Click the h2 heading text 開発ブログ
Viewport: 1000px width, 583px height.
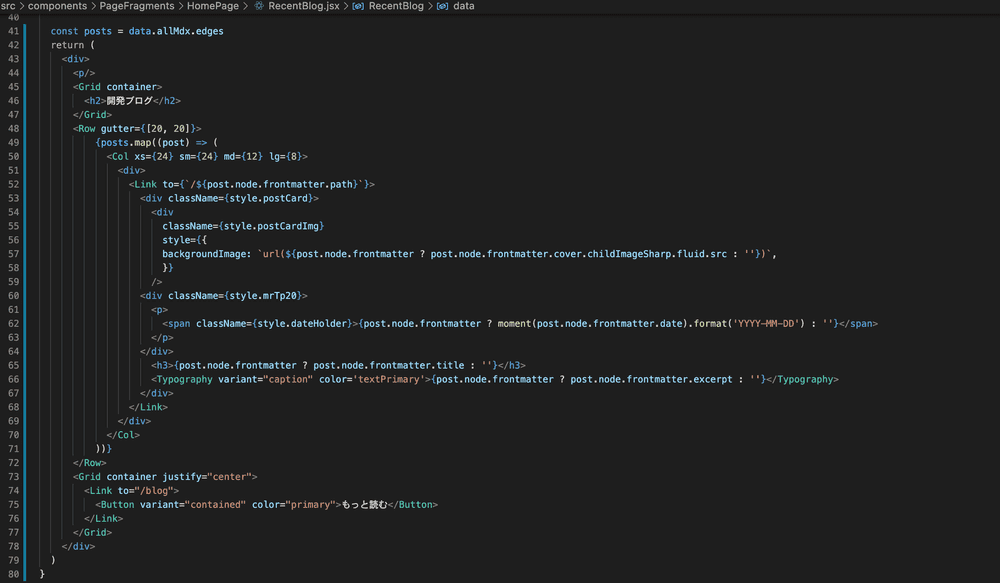tap(129, 101)
